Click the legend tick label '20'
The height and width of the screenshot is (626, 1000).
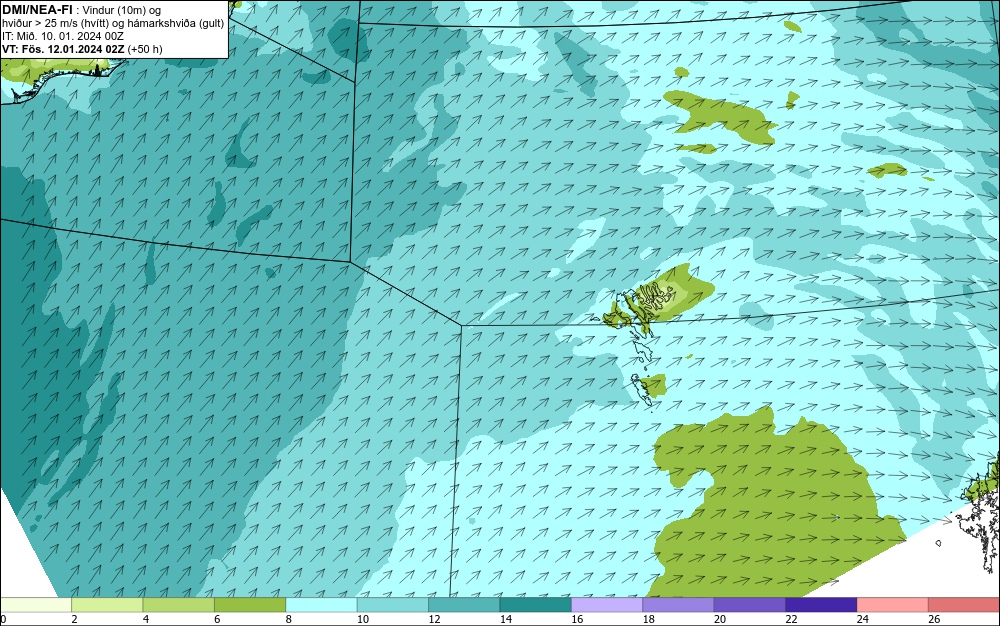[720, 619]
